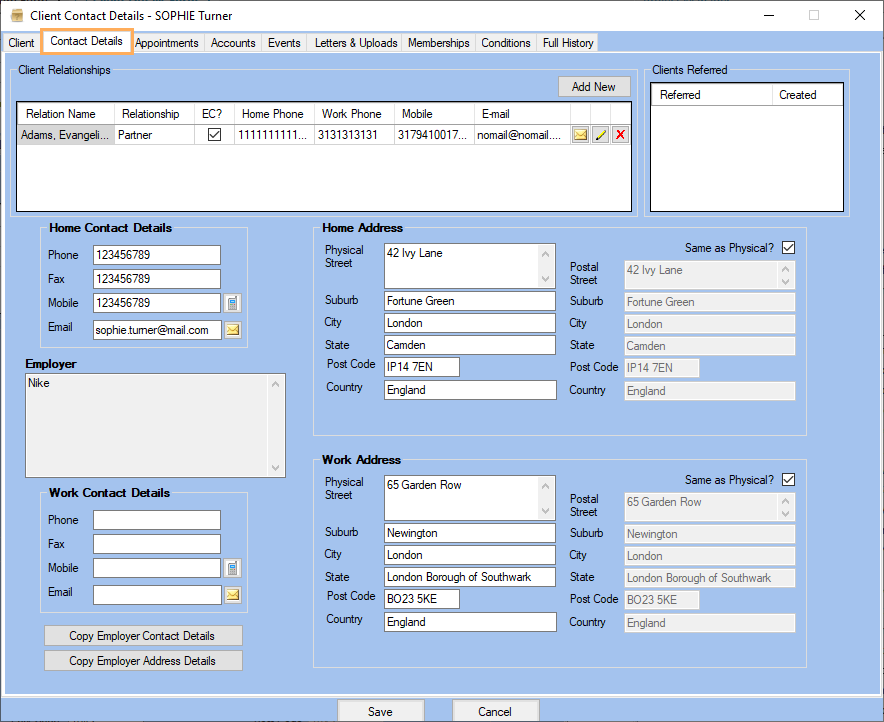Open the Memberships tab
884x722 pixels.
tap(439, 43)
